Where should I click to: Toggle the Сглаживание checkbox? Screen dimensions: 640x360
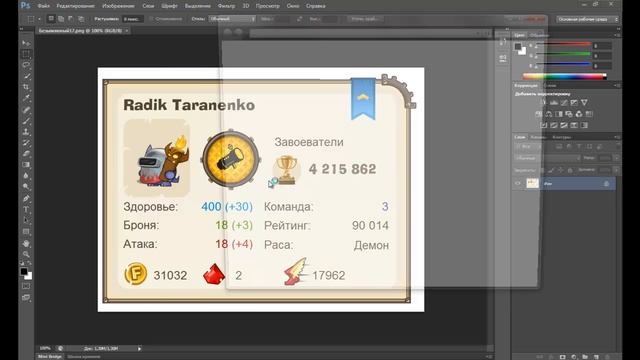[151, 19]
